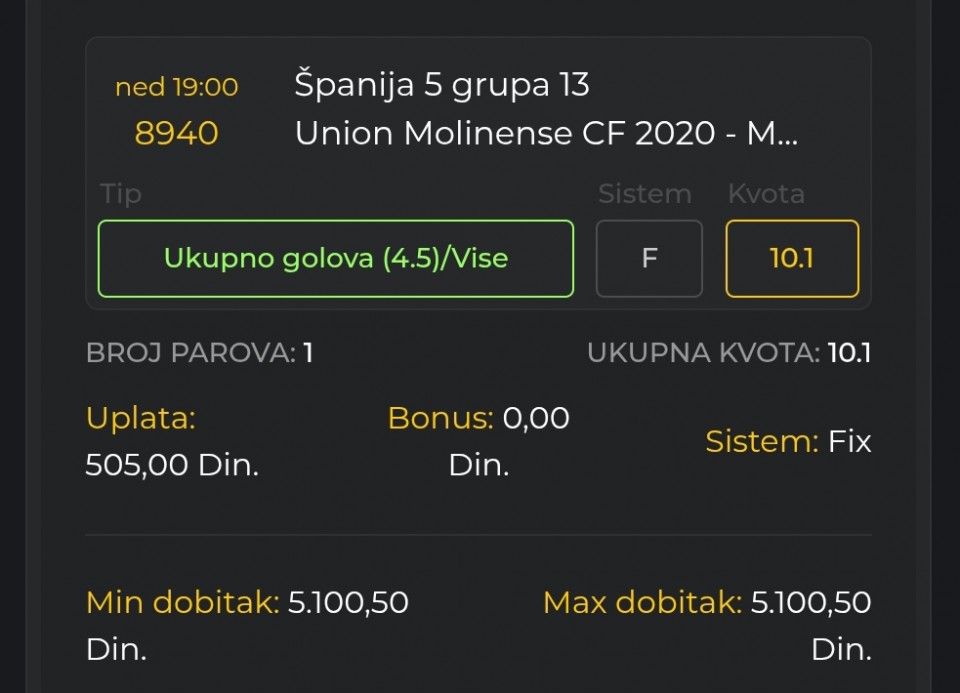Click the Uplata: heading
960x693 pixels.
141,419
